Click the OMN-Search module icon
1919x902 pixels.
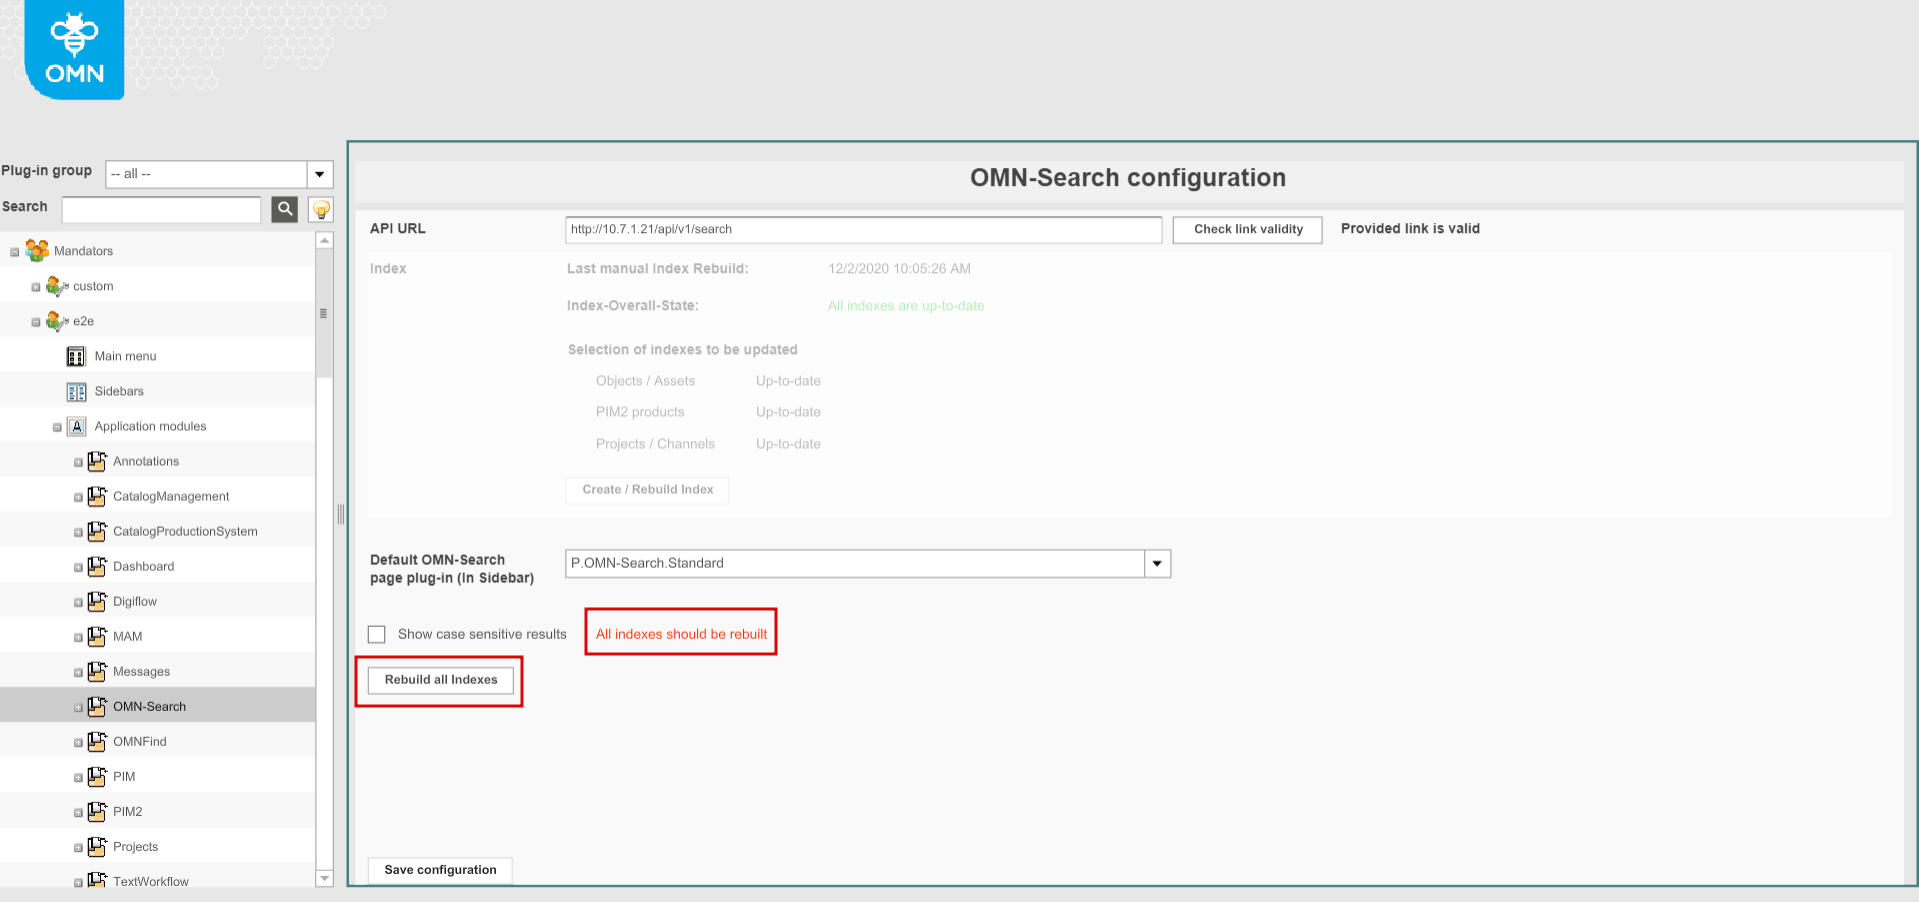point(97,706)
